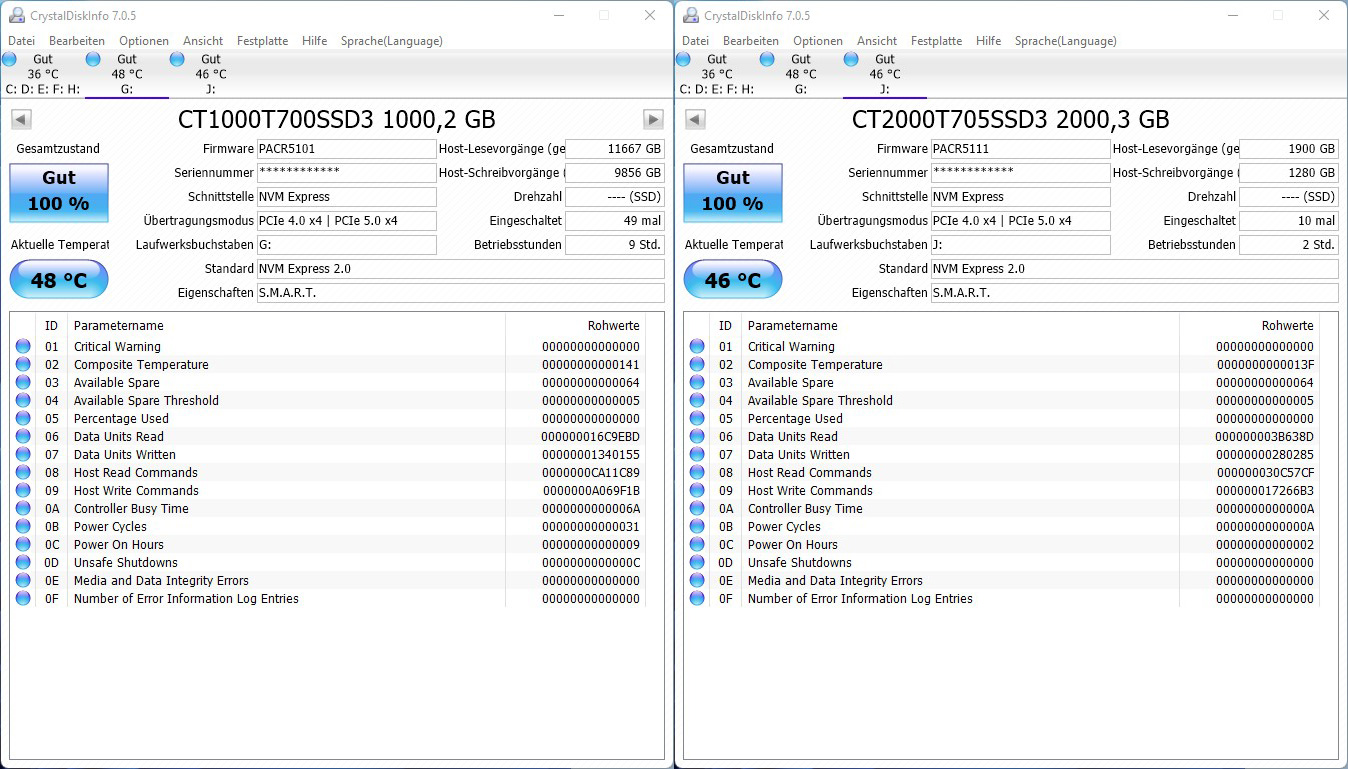Click status orb for Host Write Commands, right window
This screenshot has width=1348, height=769.
[697, 491]
